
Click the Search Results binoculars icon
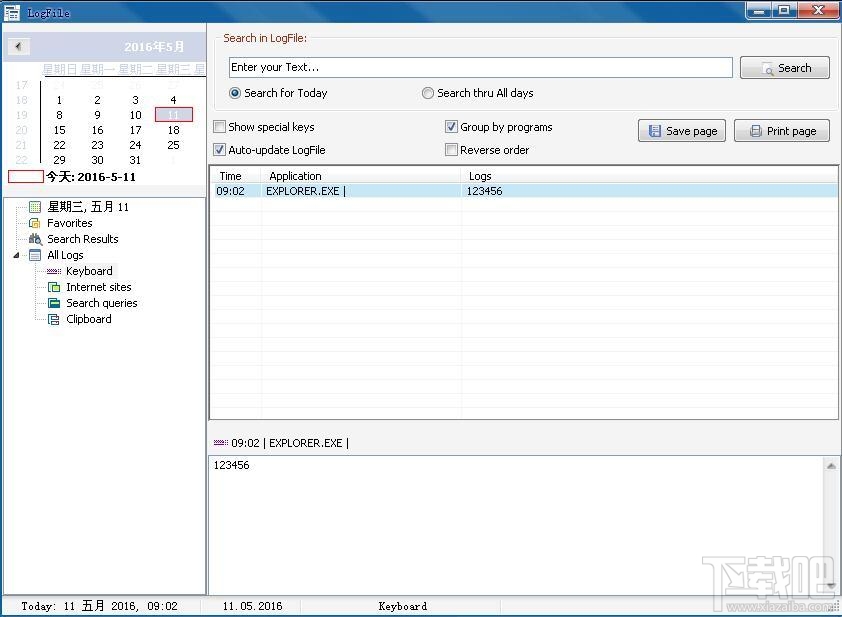[x=35, y=239]
